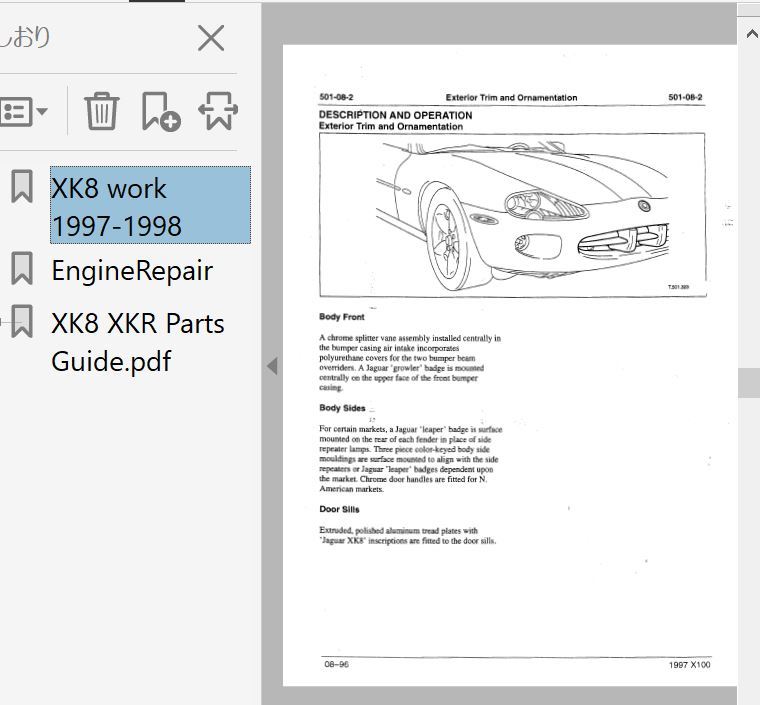760x705 pixels.
Task: Click the bookmark icon beside XK8 XKR Parts Guide.pdf
Action: [x=22, y=321]
